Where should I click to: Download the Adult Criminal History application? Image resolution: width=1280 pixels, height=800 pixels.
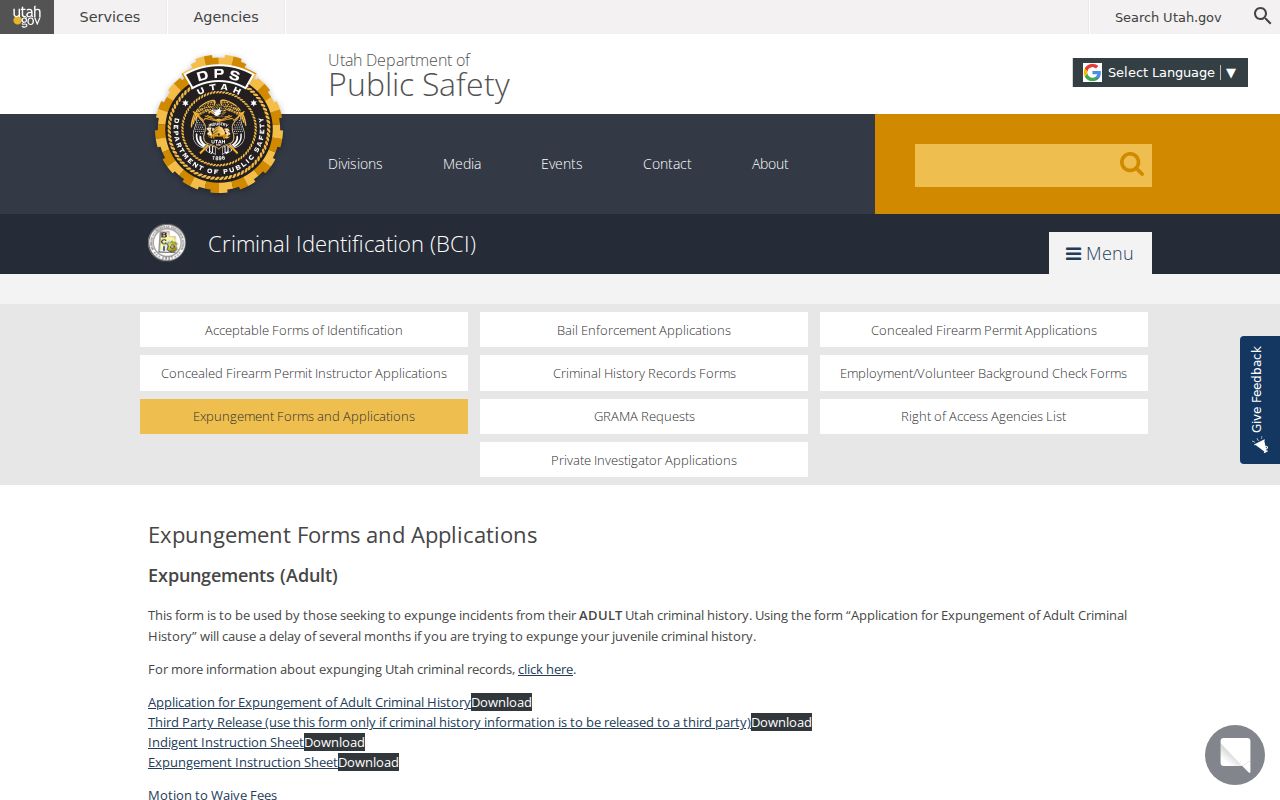click(502, 702)
